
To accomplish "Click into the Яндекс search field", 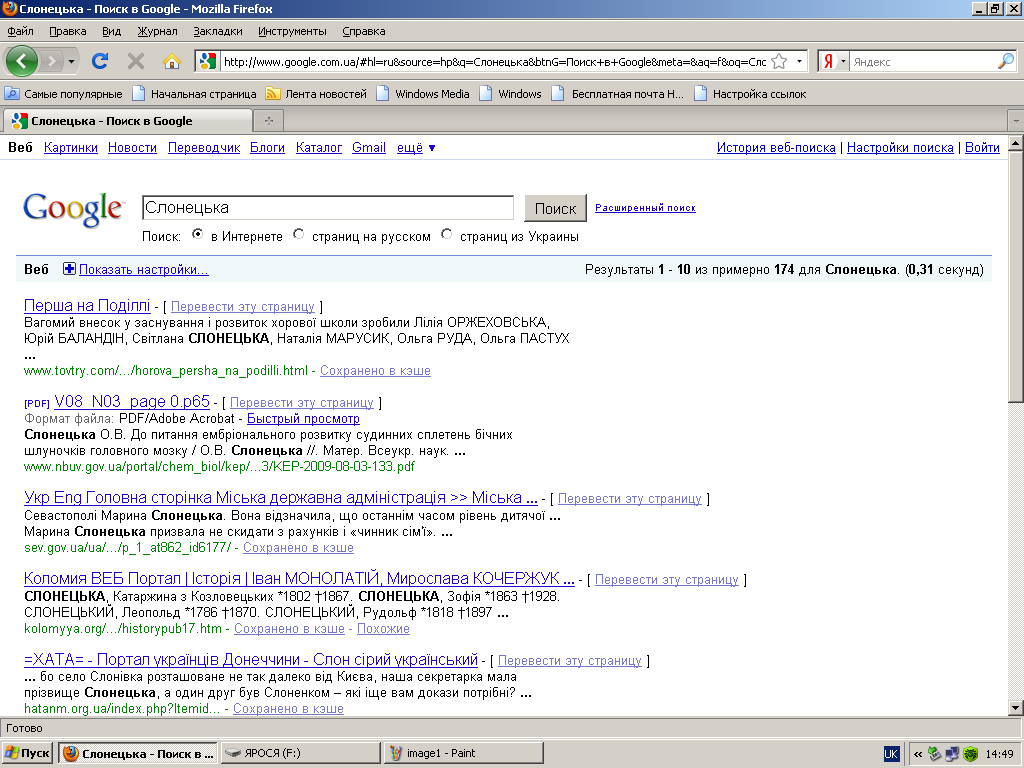I will pos(923,62).
